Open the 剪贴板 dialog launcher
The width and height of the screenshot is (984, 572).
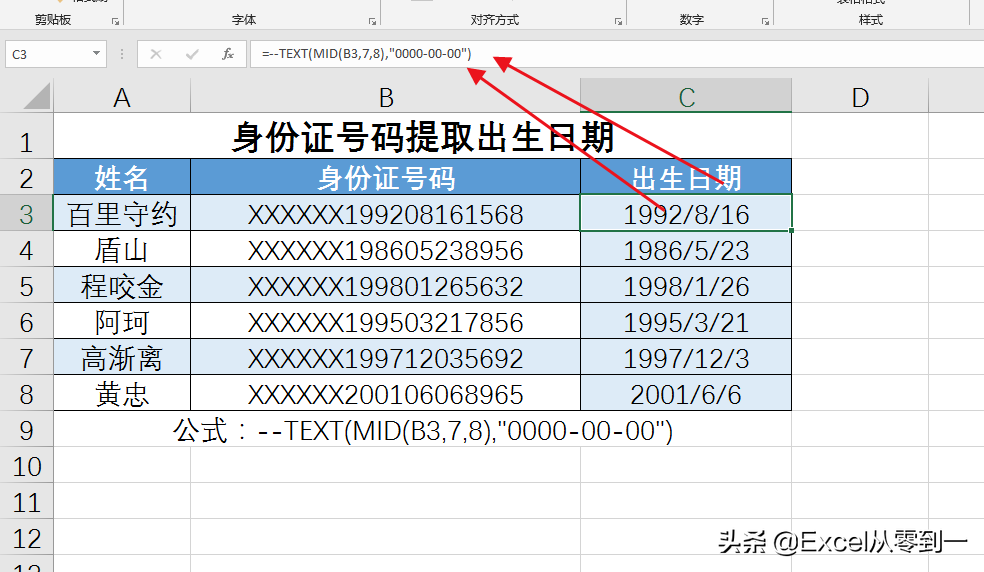[x=115, y=21]
